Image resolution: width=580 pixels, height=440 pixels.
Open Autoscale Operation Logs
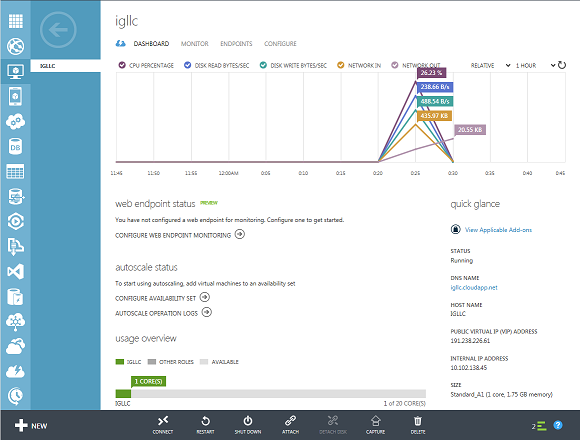(x=163, y=313)
